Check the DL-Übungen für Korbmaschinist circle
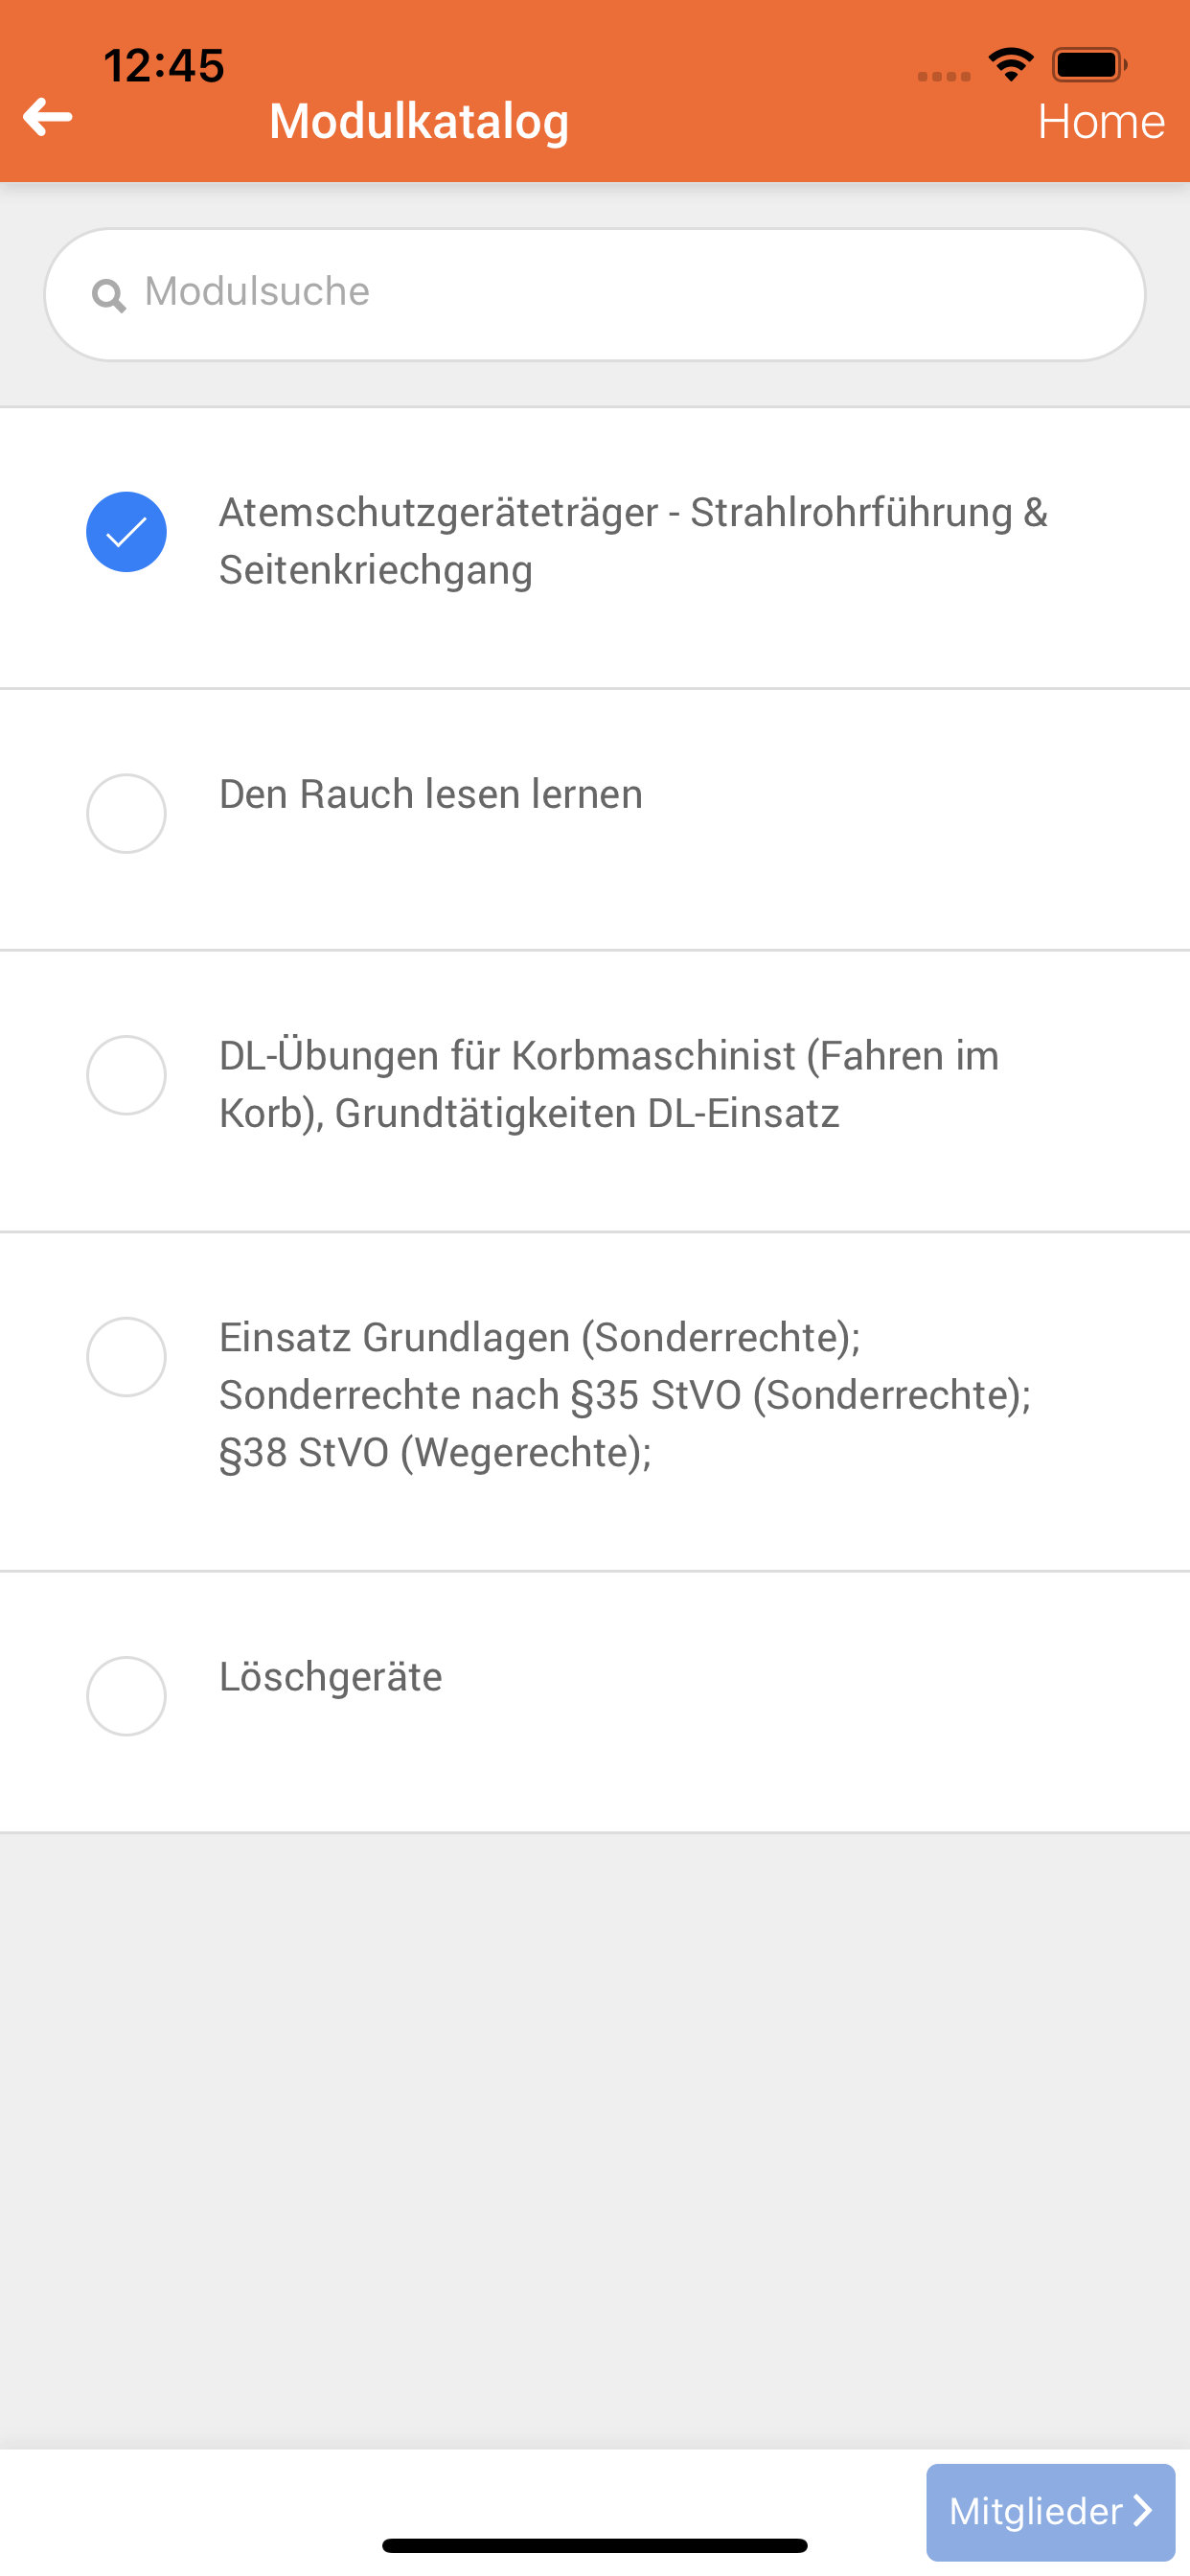 (x=126, y=1075)
